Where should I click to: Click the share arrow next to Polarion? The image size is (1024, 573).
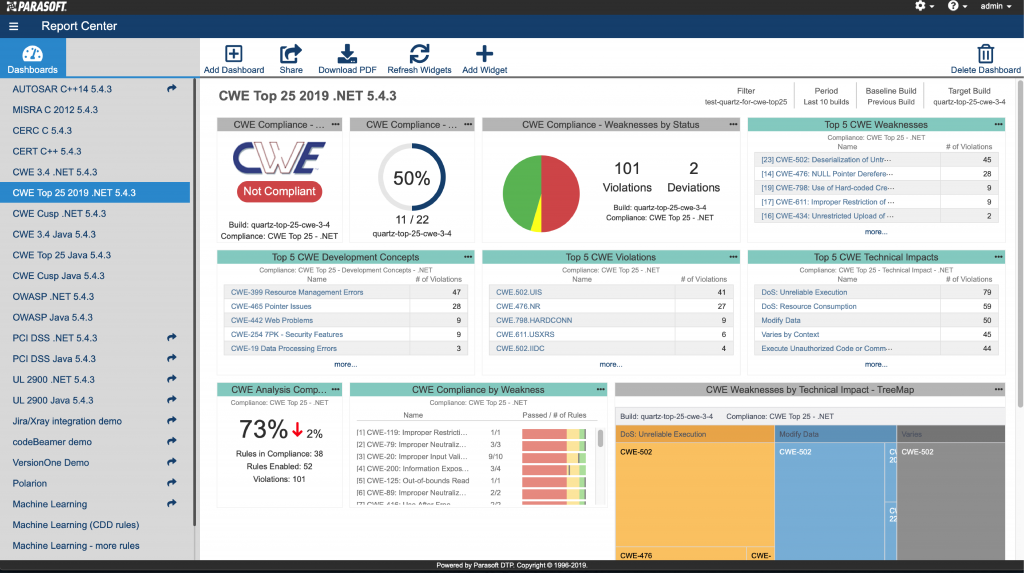click(172, 482)
